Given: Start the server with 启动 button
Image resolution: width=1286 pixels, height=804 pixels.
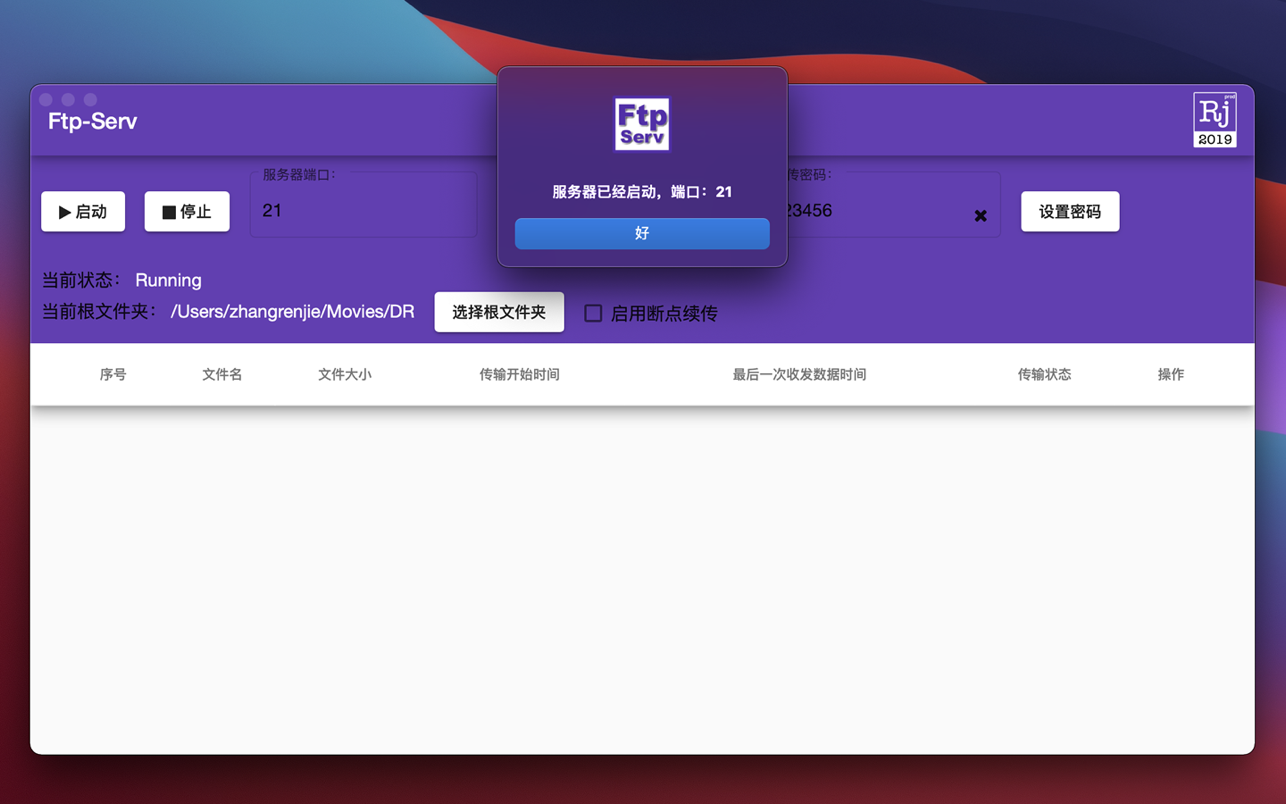Looking at the screenshot, I should [x=83, y=211].
